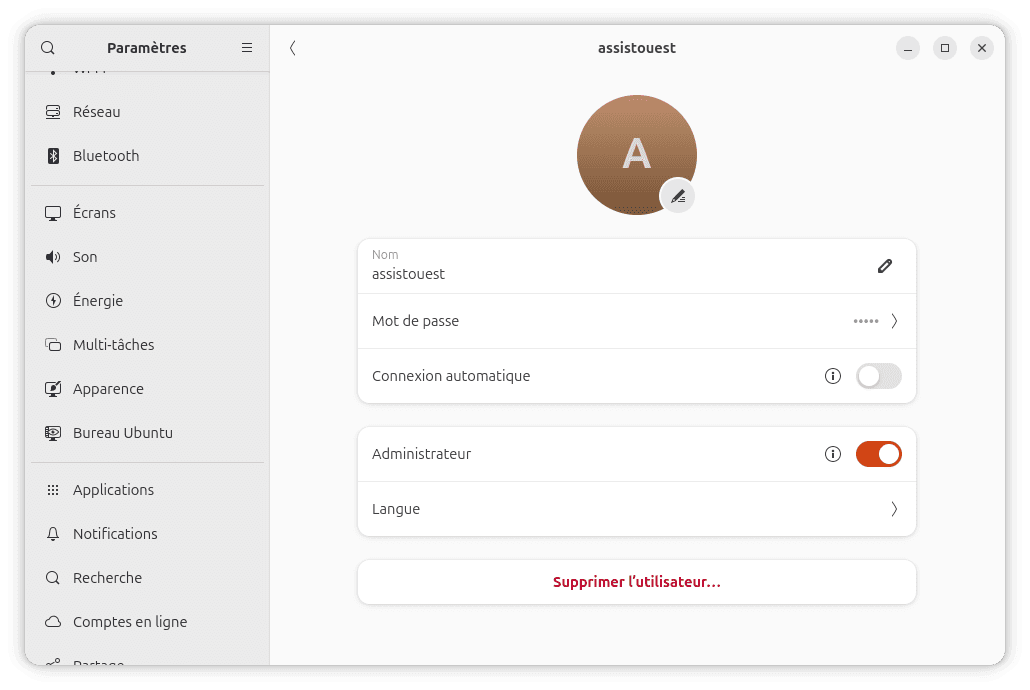
Task: Click the Écrans monitor icon
Action: [x=53, y=213]
